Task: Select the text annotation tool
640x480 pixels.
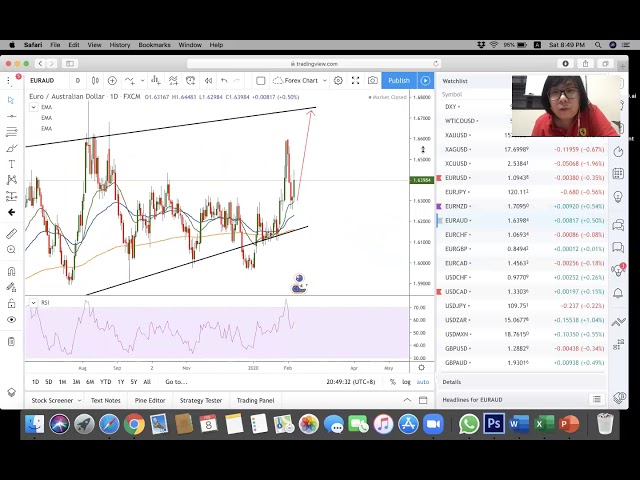Action: [11, 164]
